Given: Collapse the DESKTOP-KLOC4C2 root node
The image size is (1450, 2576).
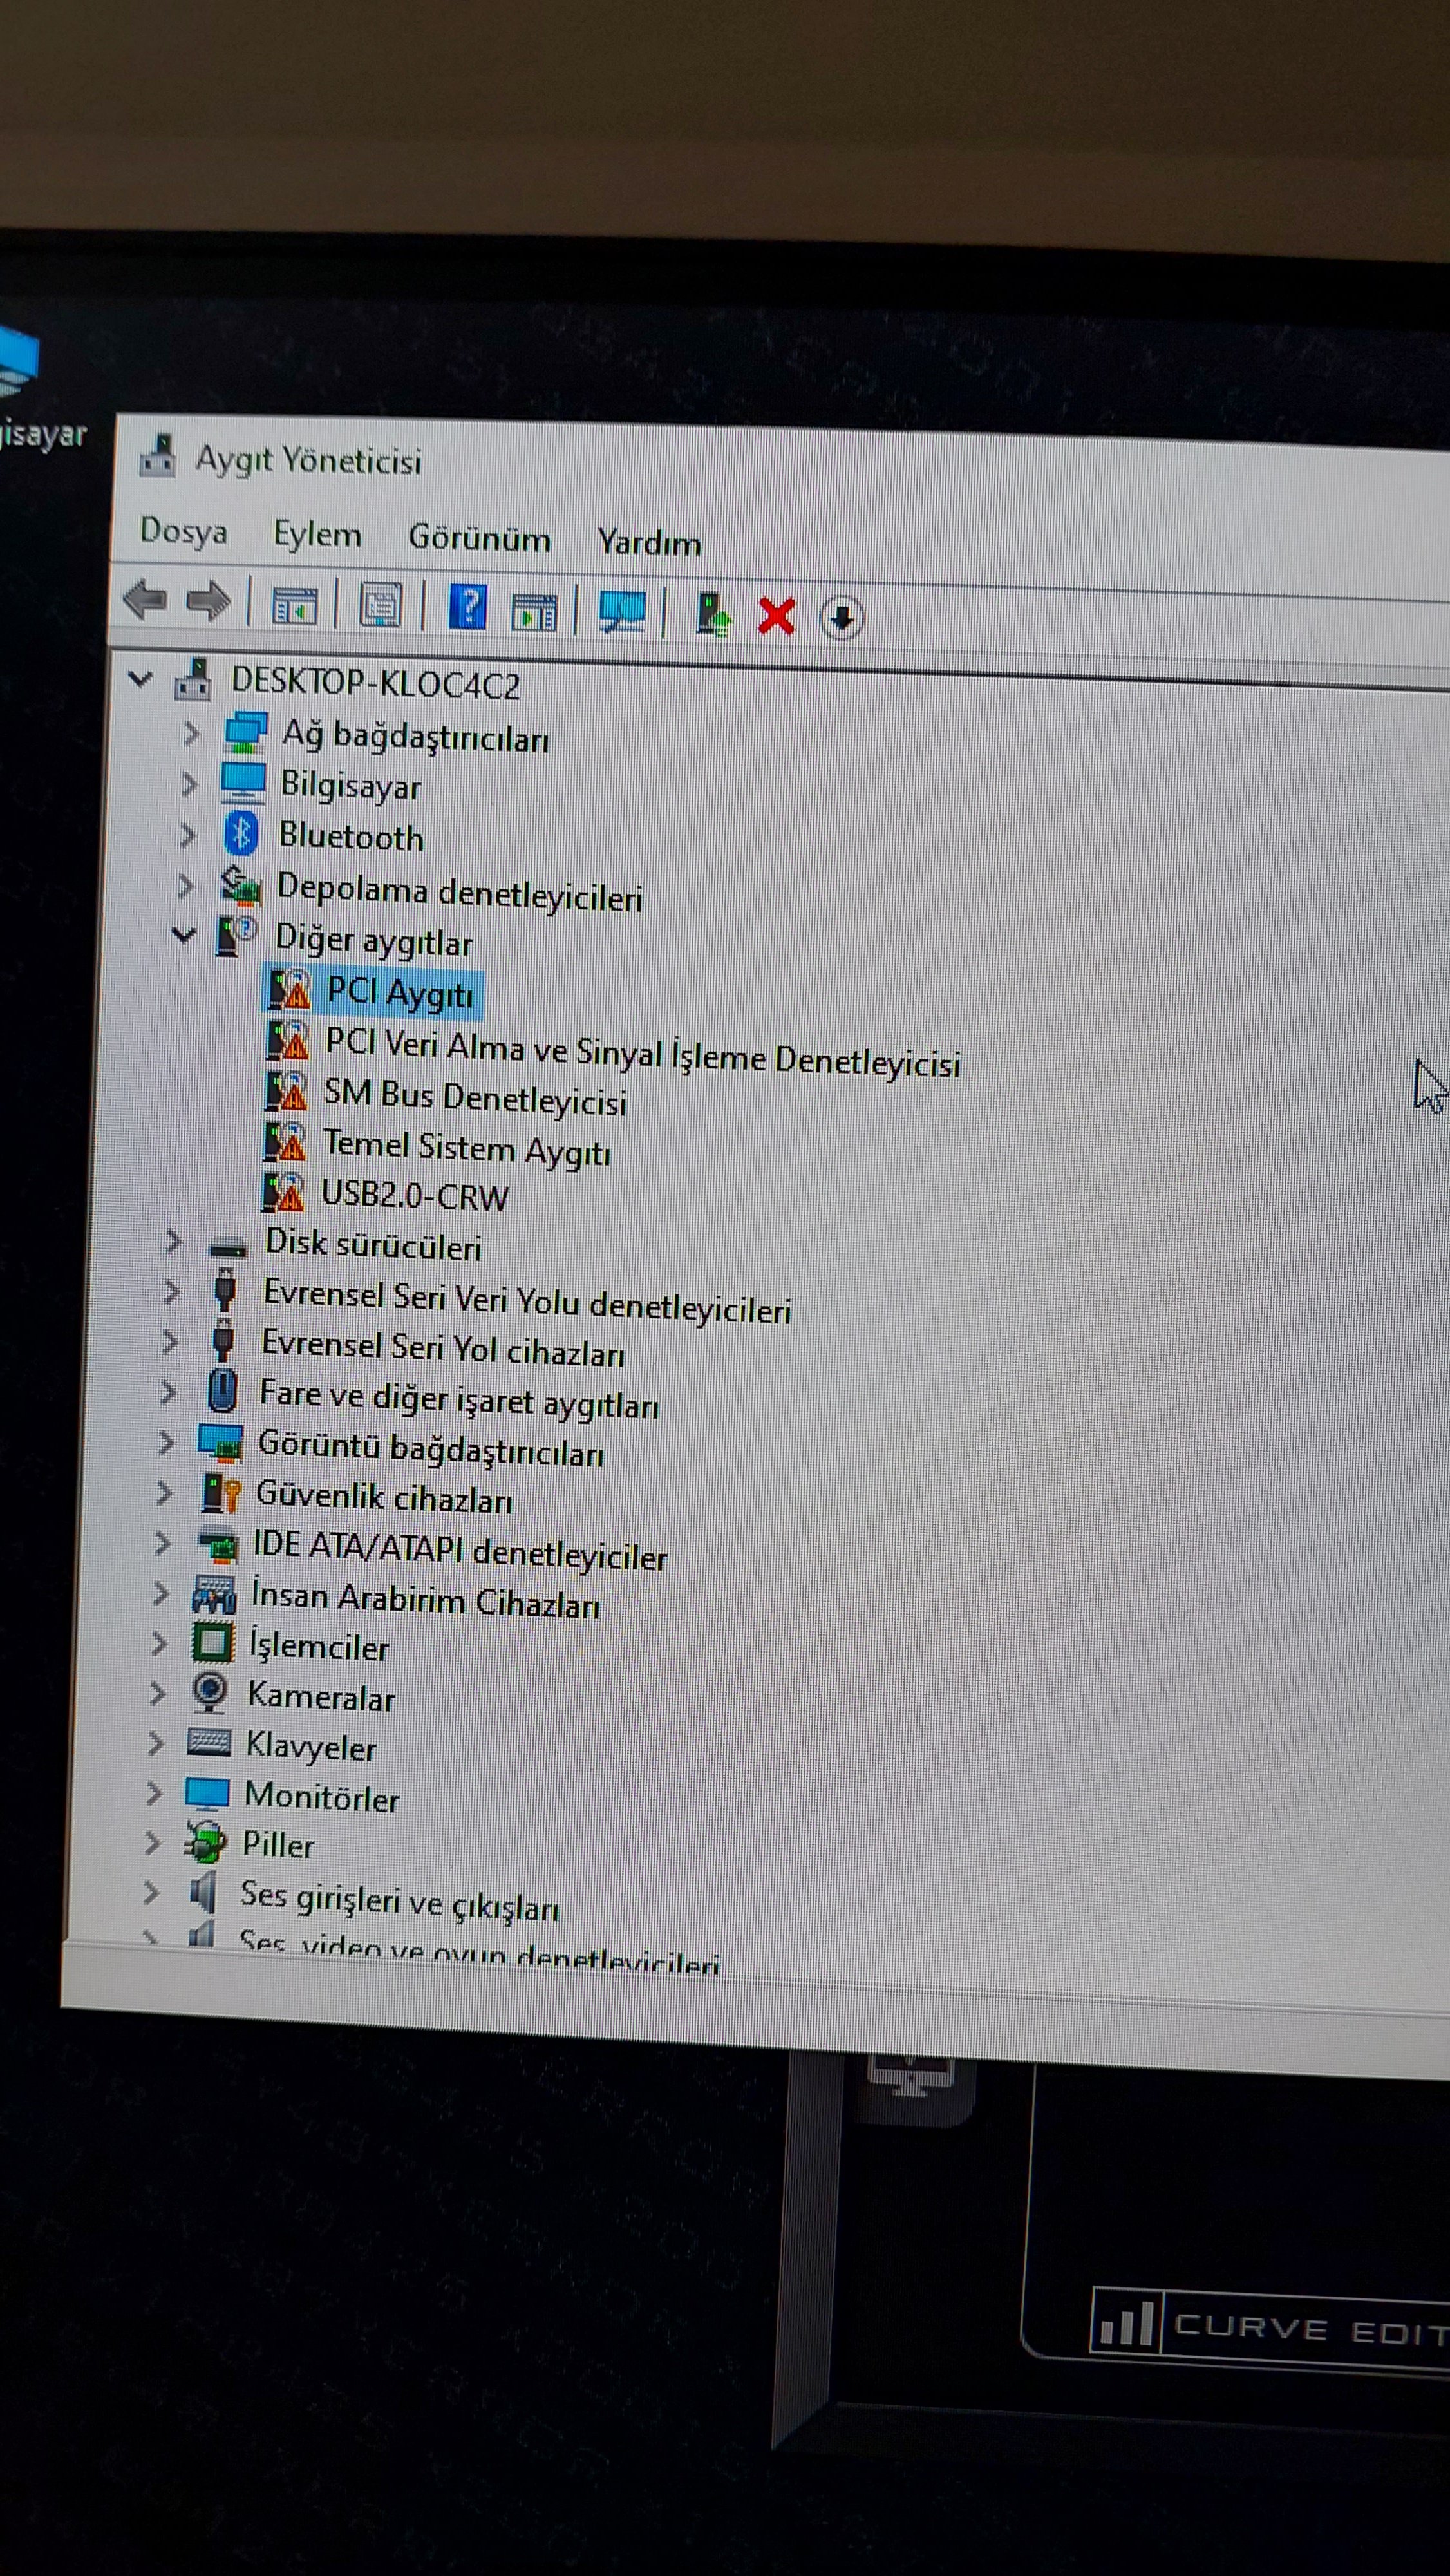Looking at the screenshot, I should [141, 680].
